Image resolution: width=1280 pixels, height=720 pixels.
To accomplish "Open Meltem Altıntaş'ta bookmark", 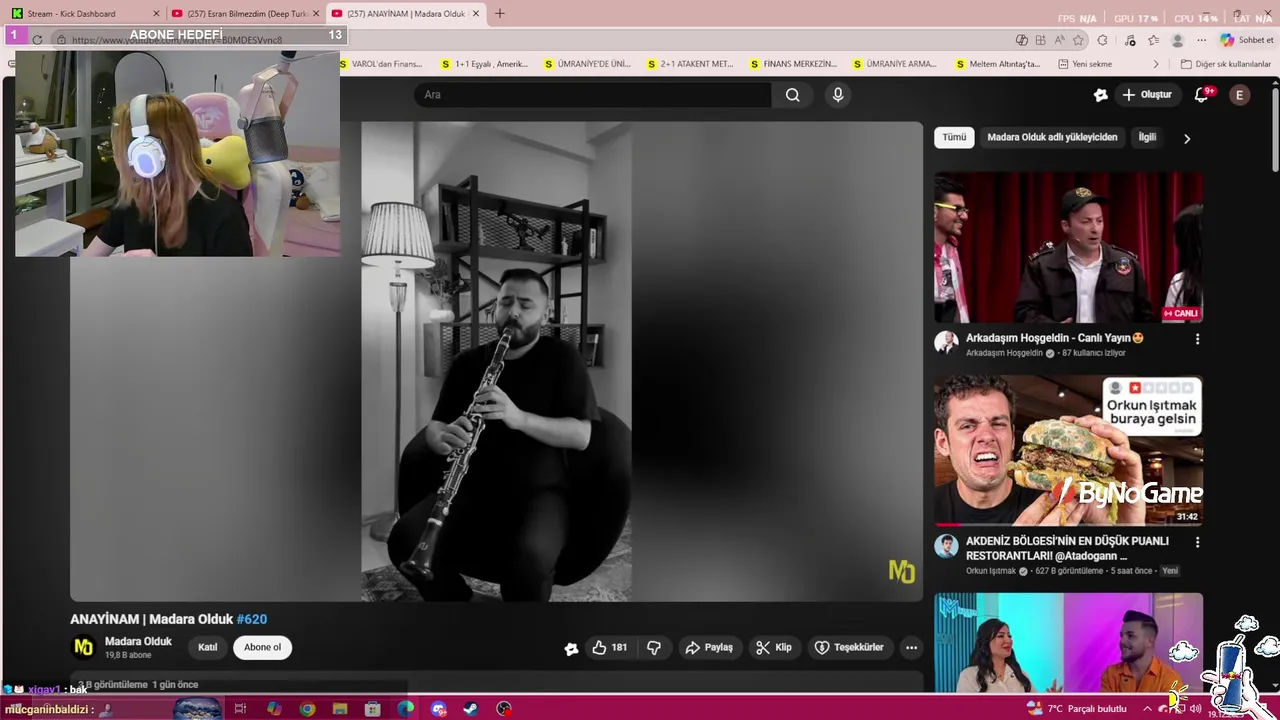I will (x=998, y=64).
